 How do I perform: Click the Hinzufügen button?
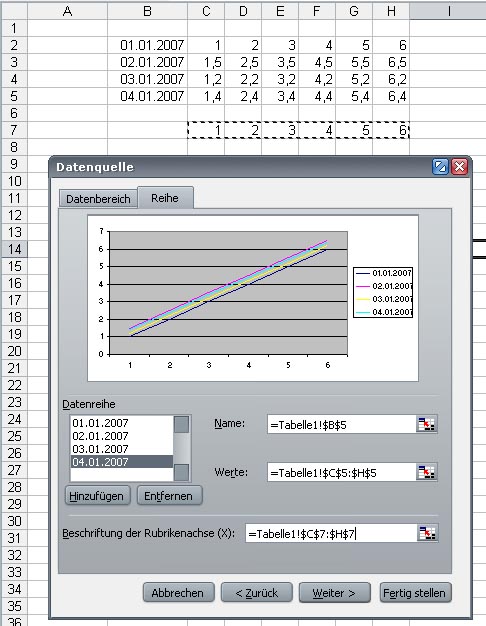pyautogui.click(x=97, y=496)
